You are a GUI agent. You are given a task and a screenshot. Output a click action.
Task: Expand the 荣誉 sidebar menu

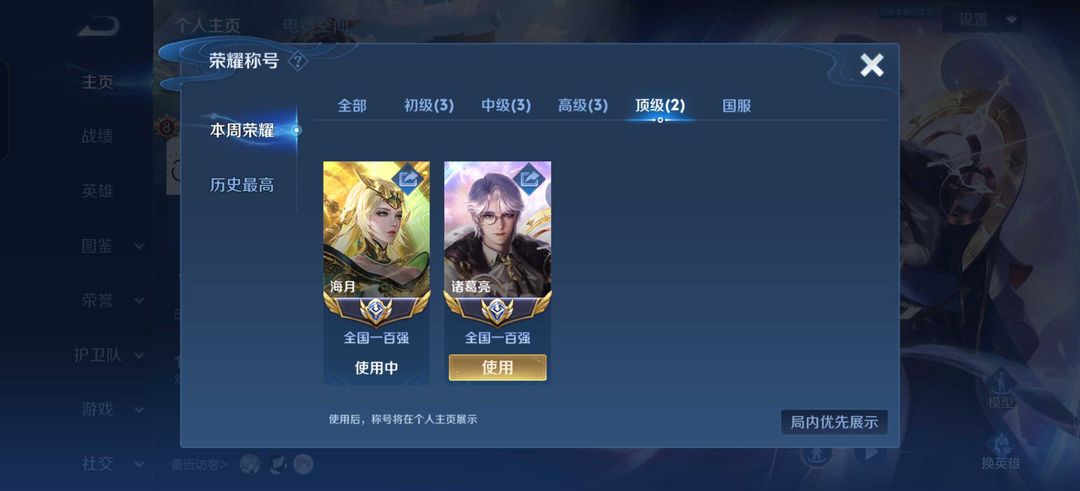[112, 300]
